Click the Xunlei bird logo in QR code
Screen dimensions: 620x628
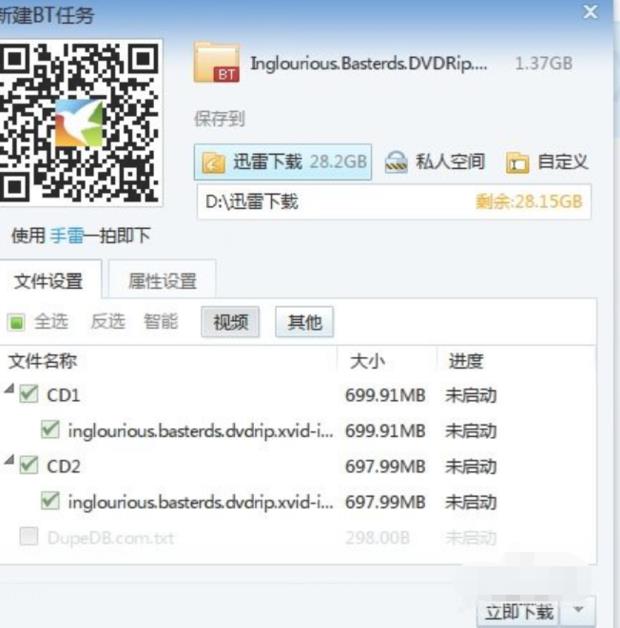point(79,123)
